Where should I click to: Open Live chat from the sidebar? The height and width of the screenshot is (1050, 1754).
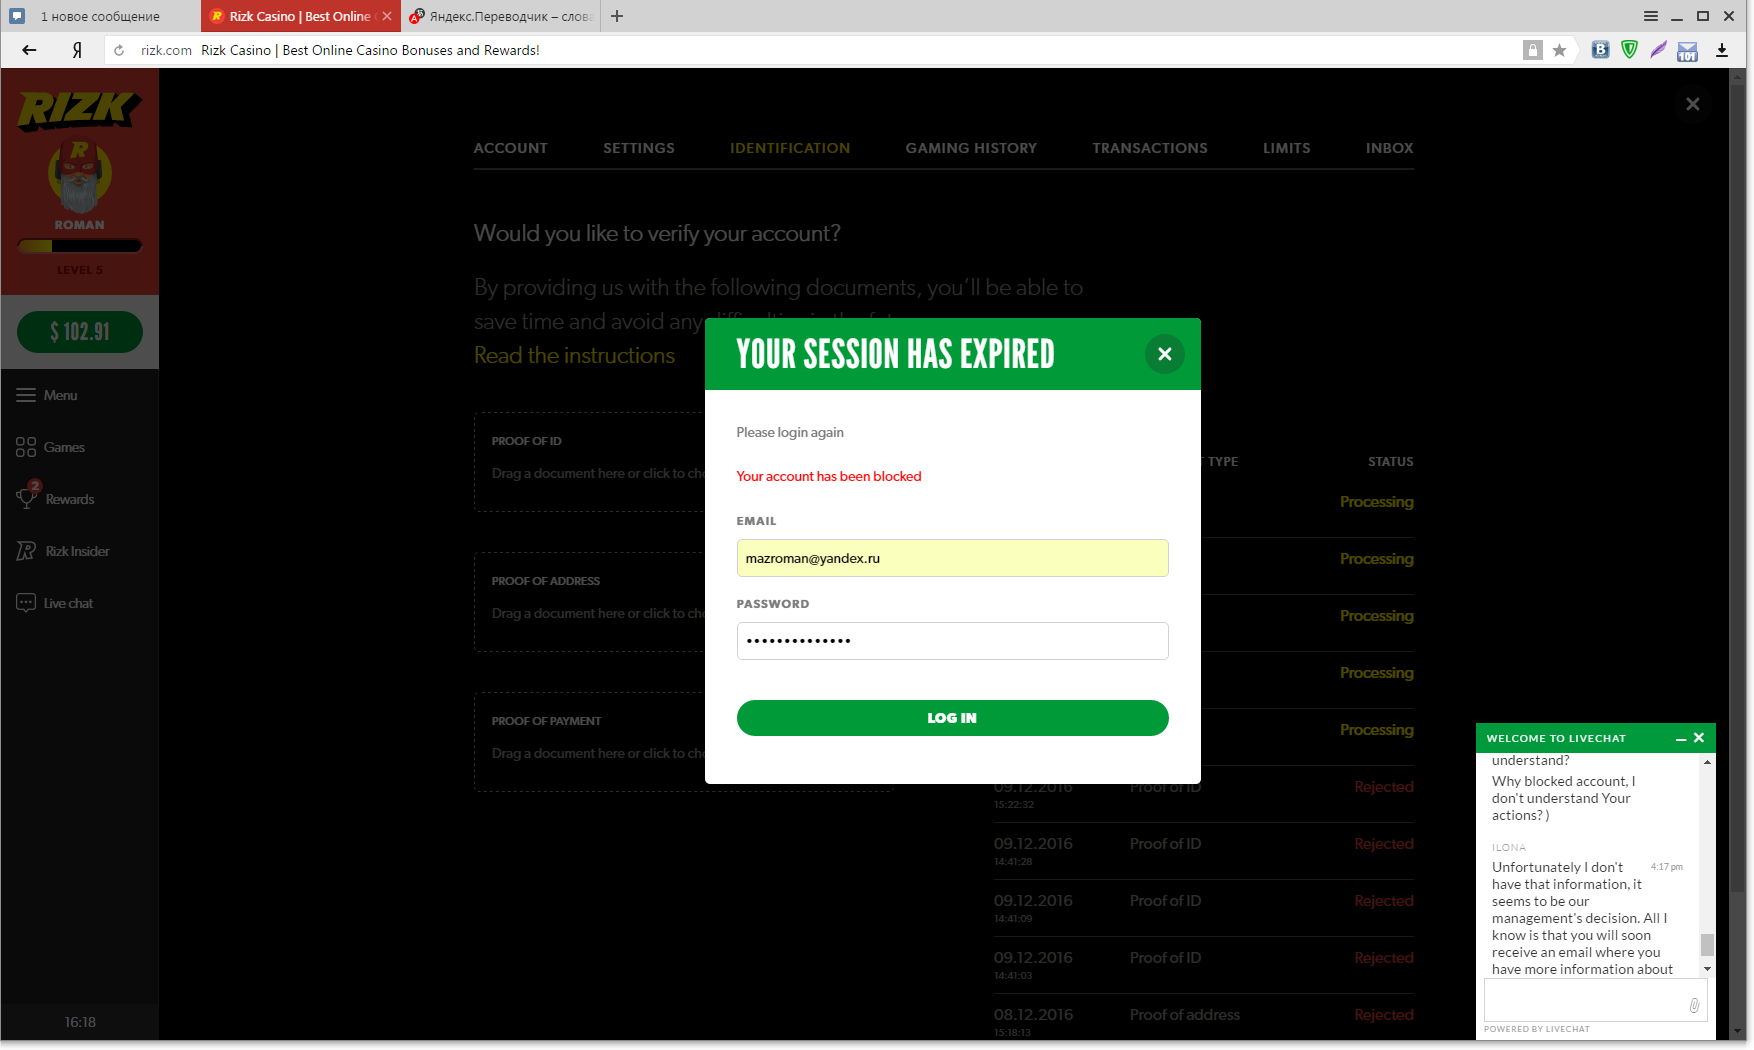54,603
